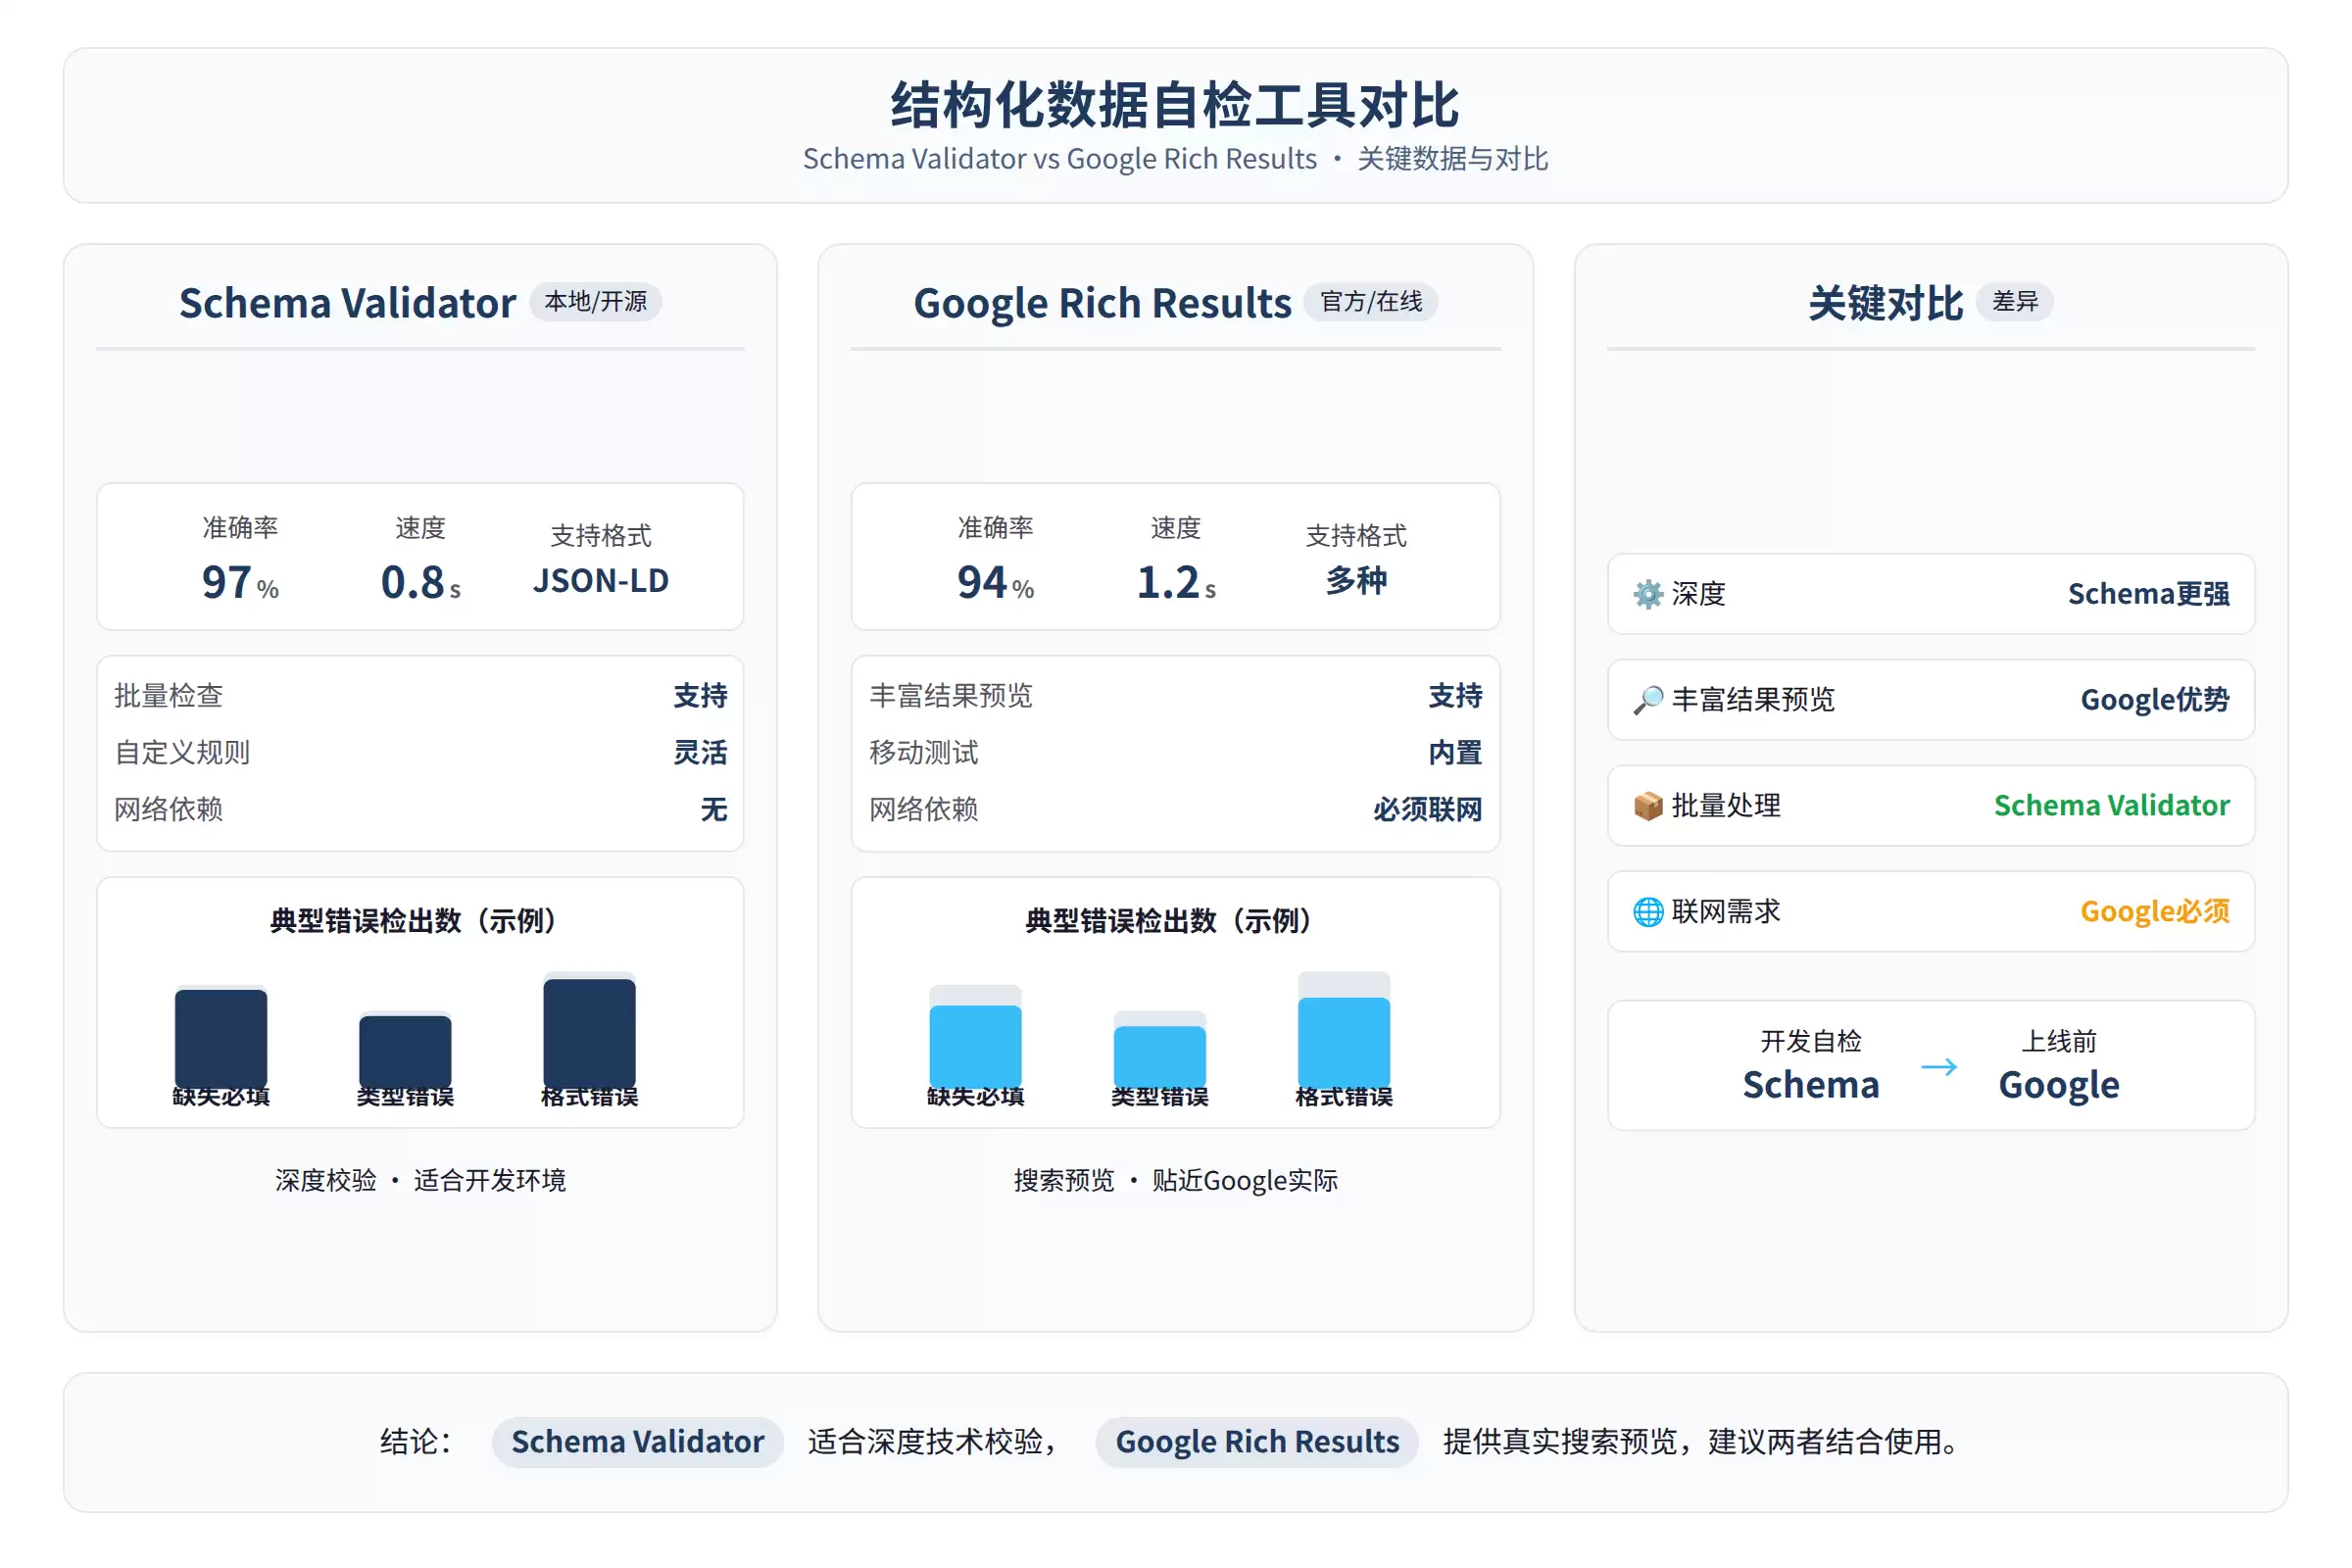Screen dimensions: 2352x1568
Task: Click the light blue 缺失必填 bar in Google chart
Action: coord(975,1046)
